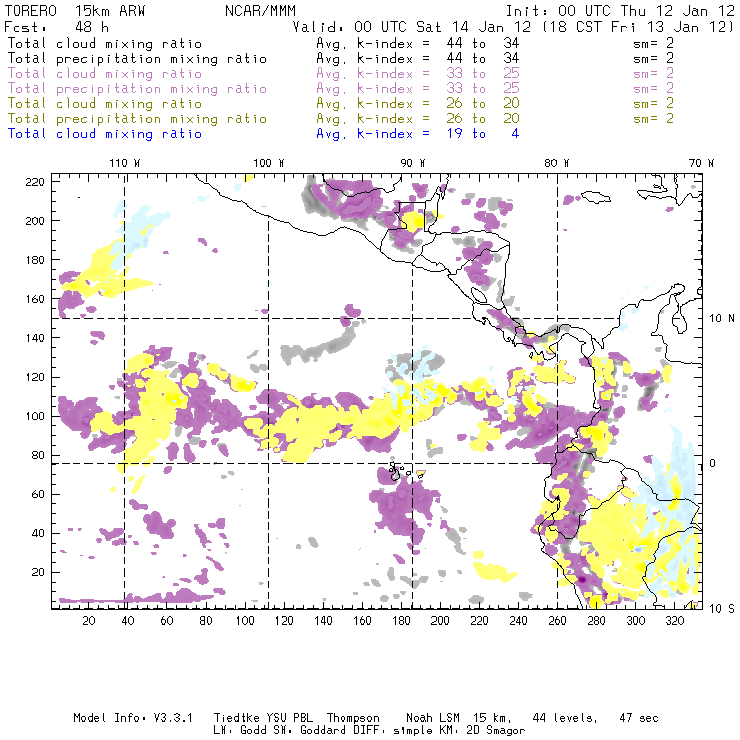The height and width of the screenshot is (740, 740).
Task: Select olive 'Total cloud mixing ratio' legend line
Action: [x=105, y=103]
